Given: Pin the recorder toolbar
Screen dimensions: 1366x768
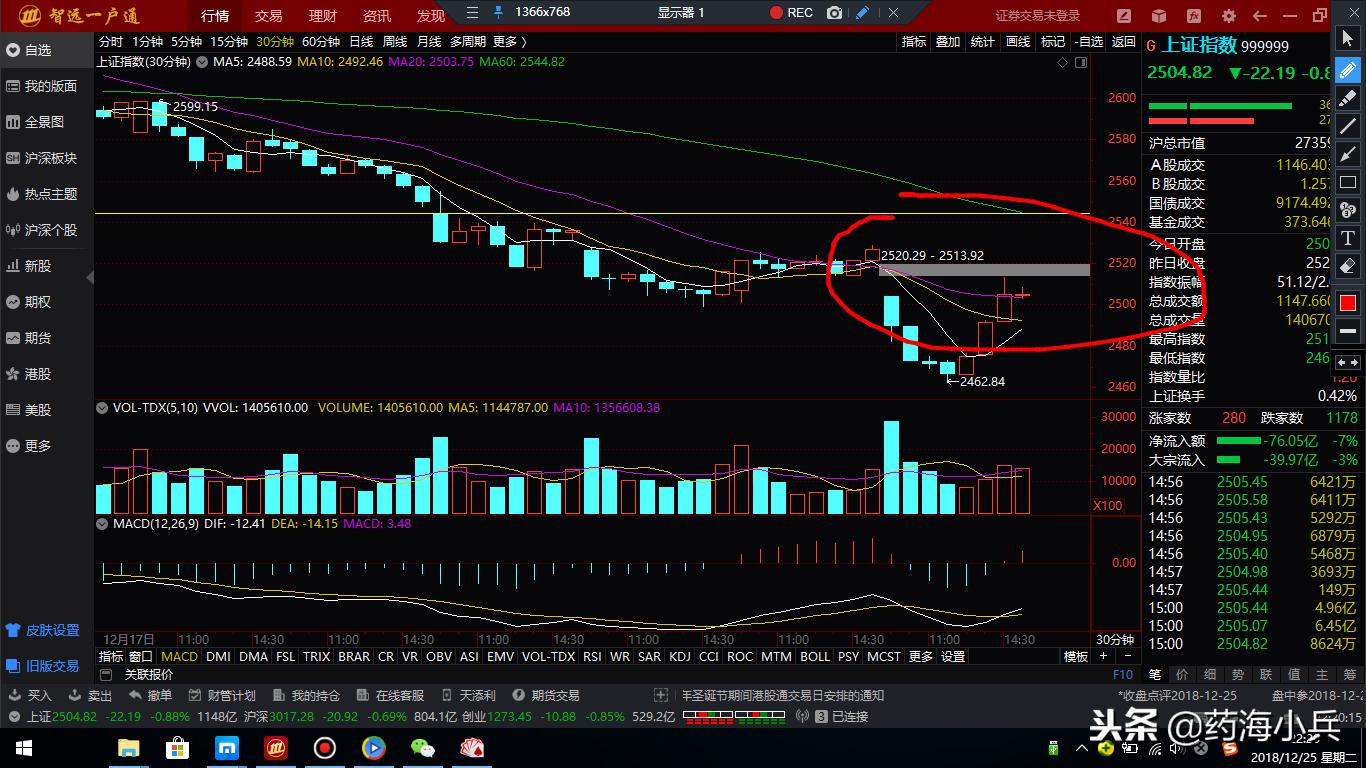Looking at the screenshot, I should (498, 13).
